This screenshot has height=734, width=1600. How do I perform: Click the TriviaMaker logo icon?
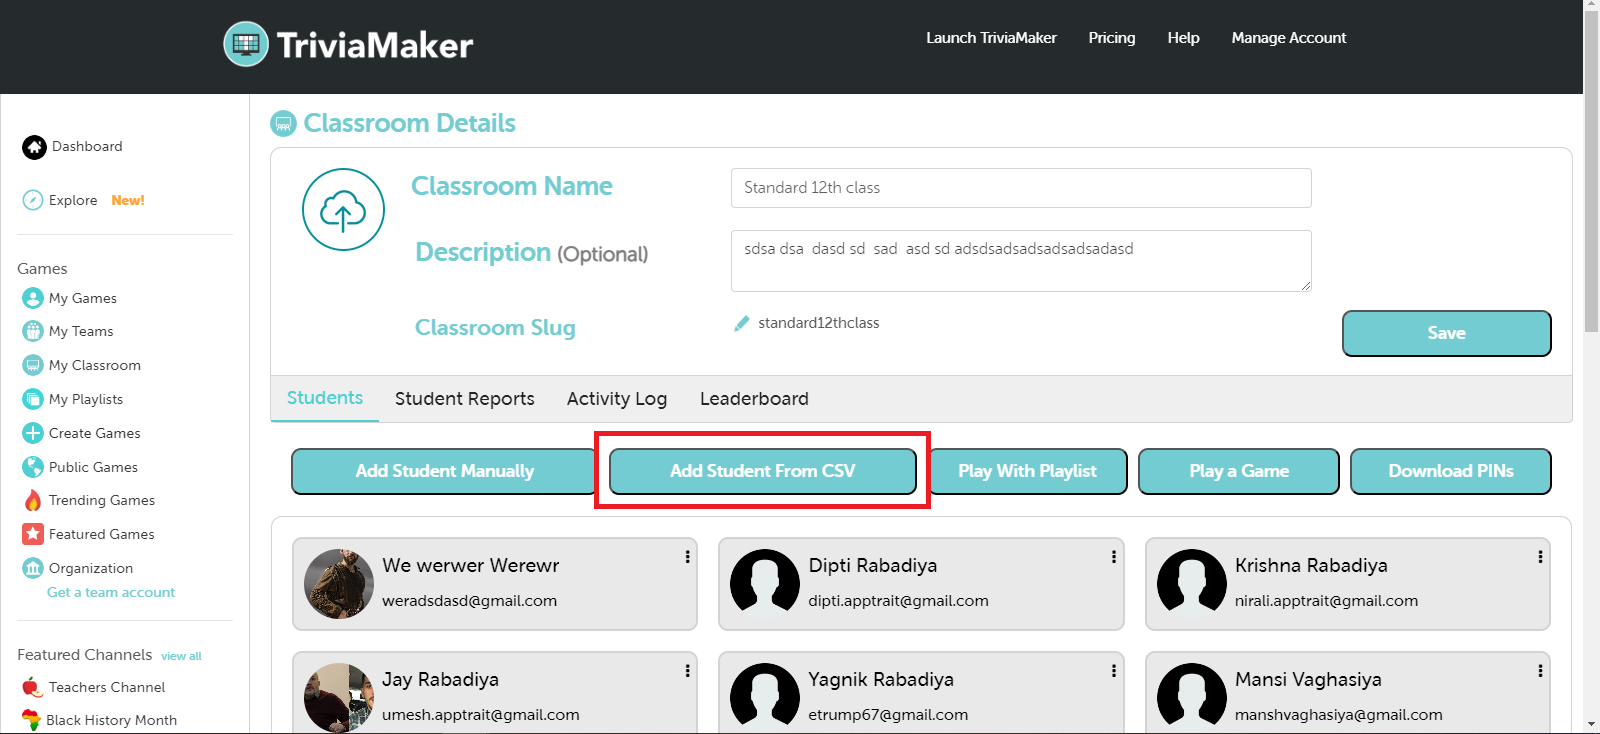246,44
